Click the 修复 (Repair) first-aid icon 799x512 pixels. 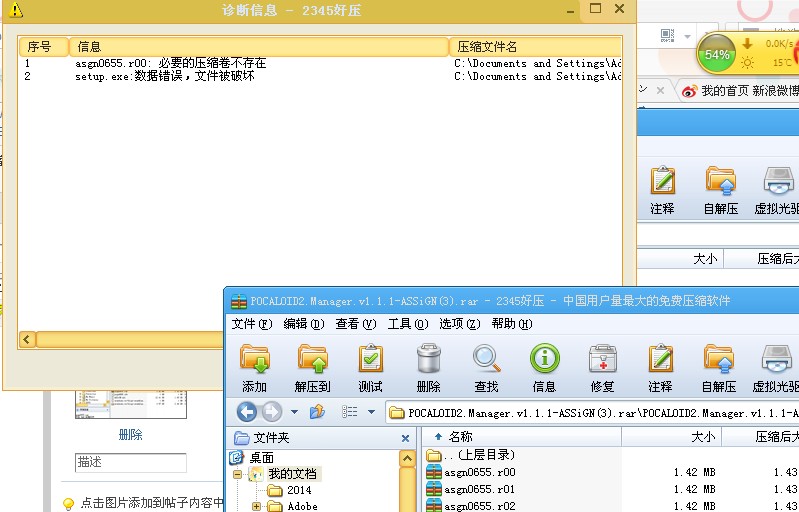pyautogui.click(x=602, y=368)
